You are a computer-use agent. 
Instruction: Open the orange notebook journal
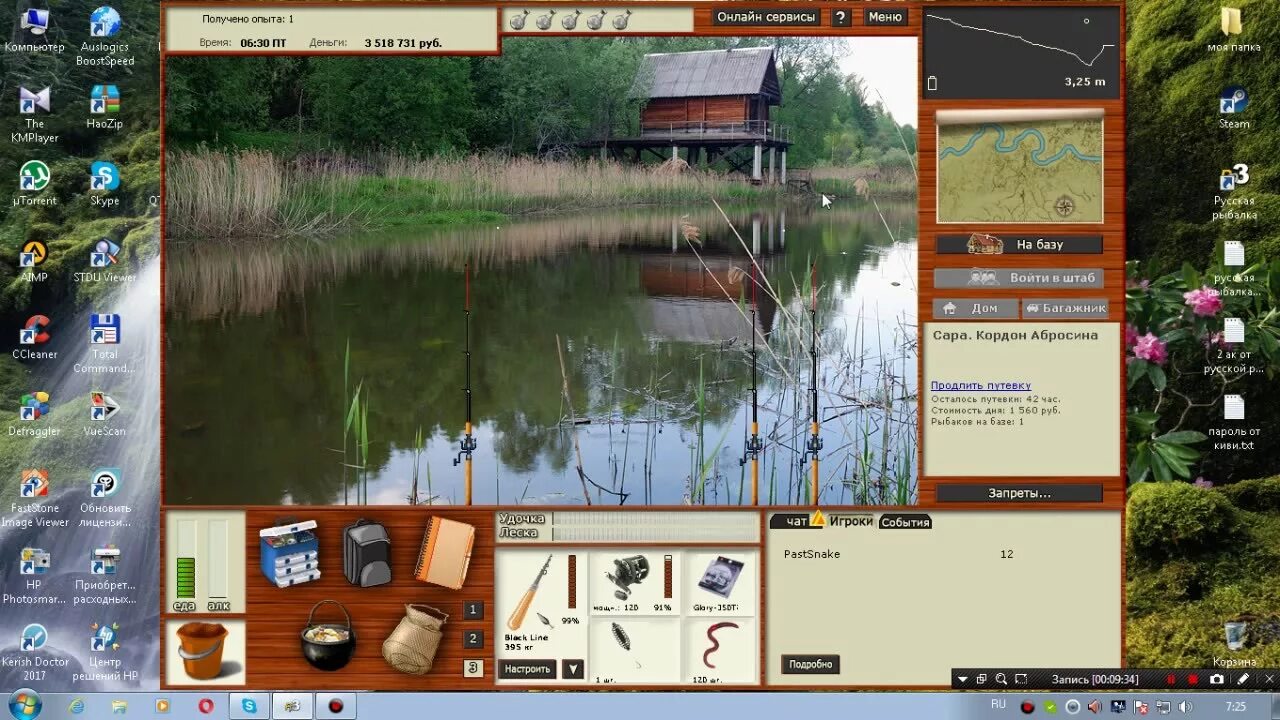click(444, 552)
